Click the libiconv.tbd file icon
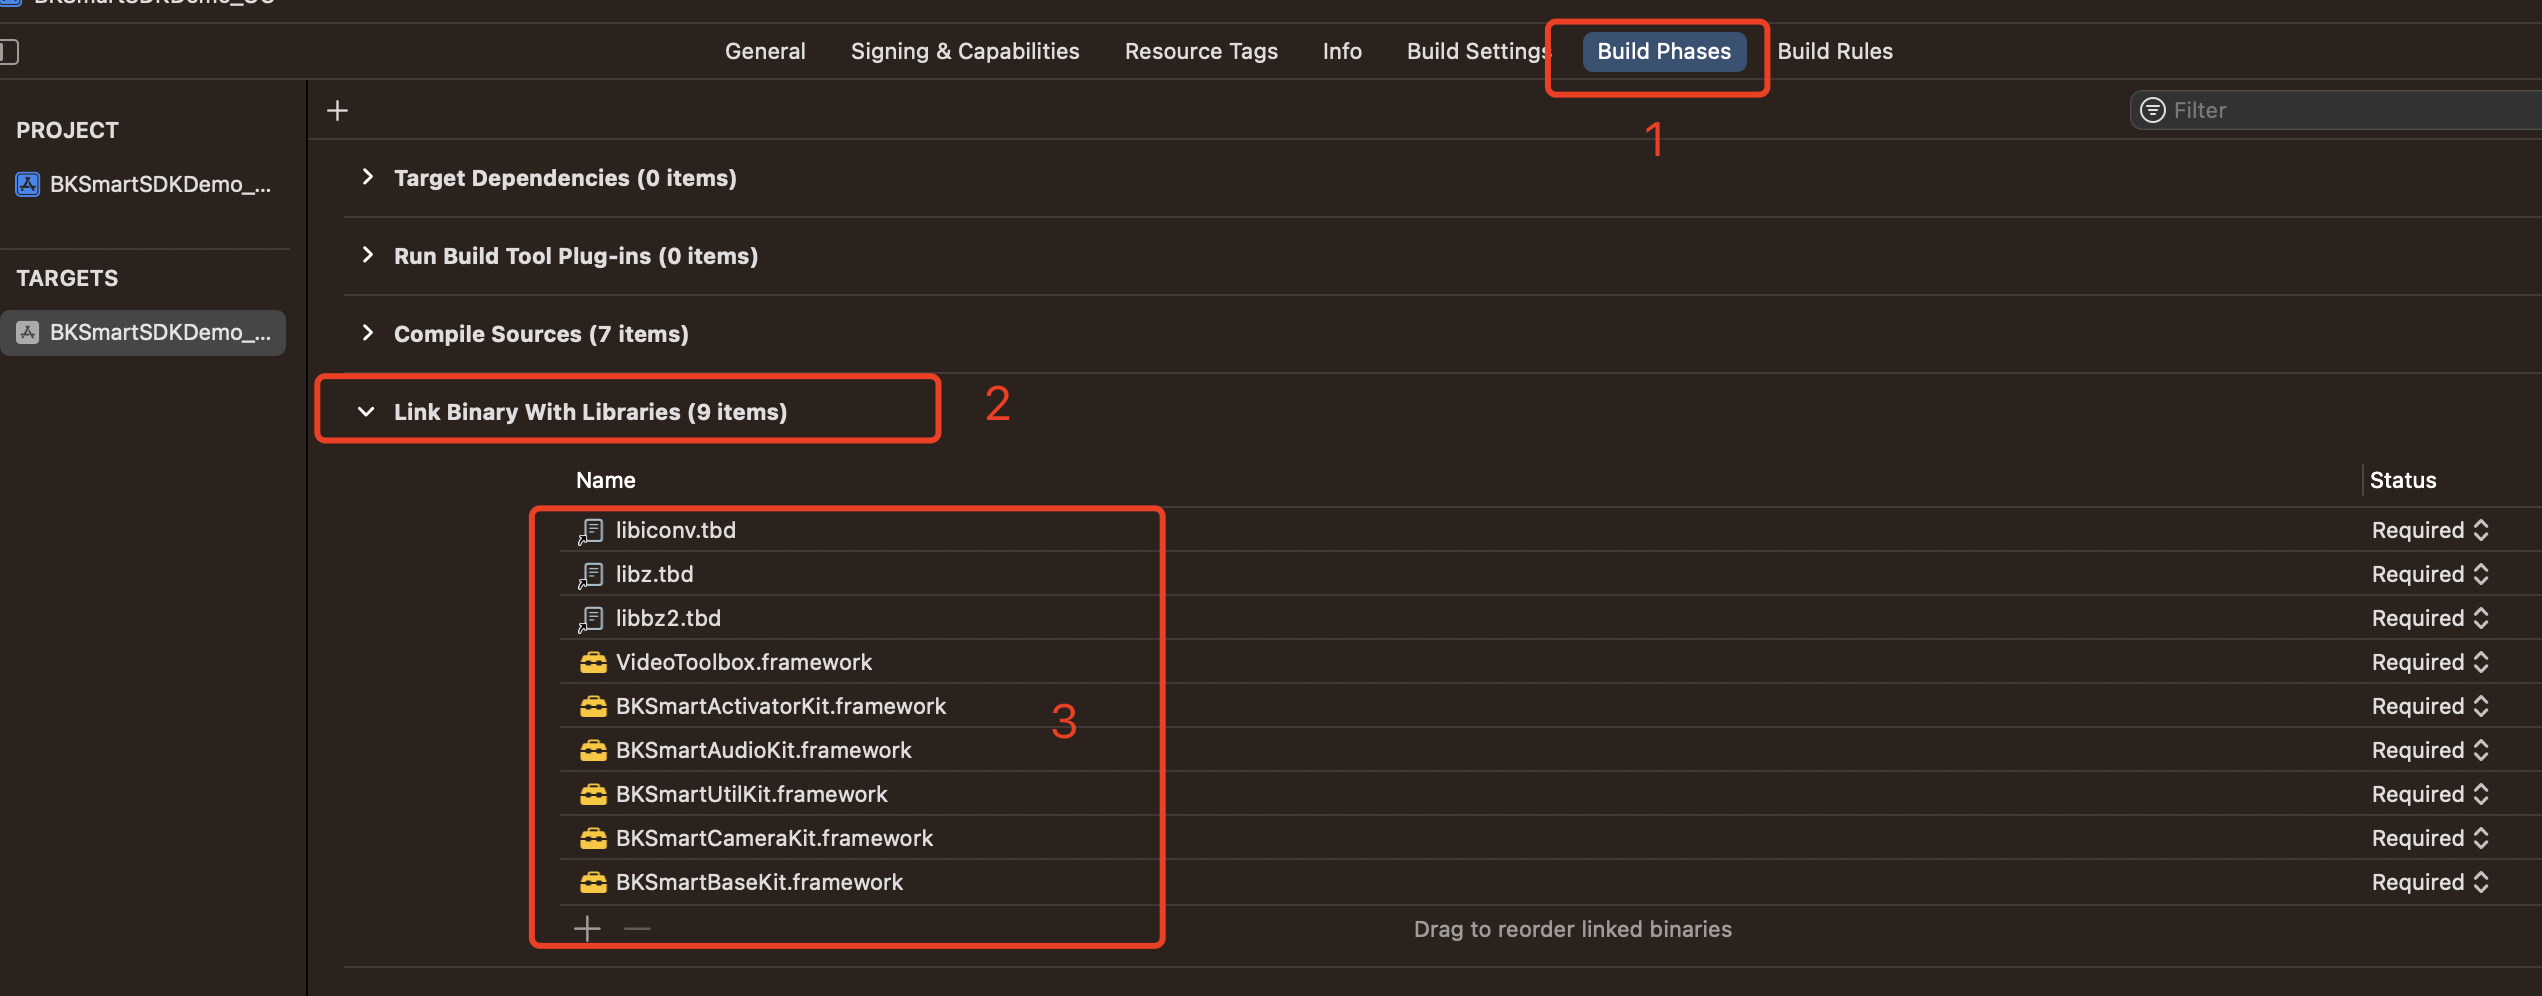 pos(591,531)
